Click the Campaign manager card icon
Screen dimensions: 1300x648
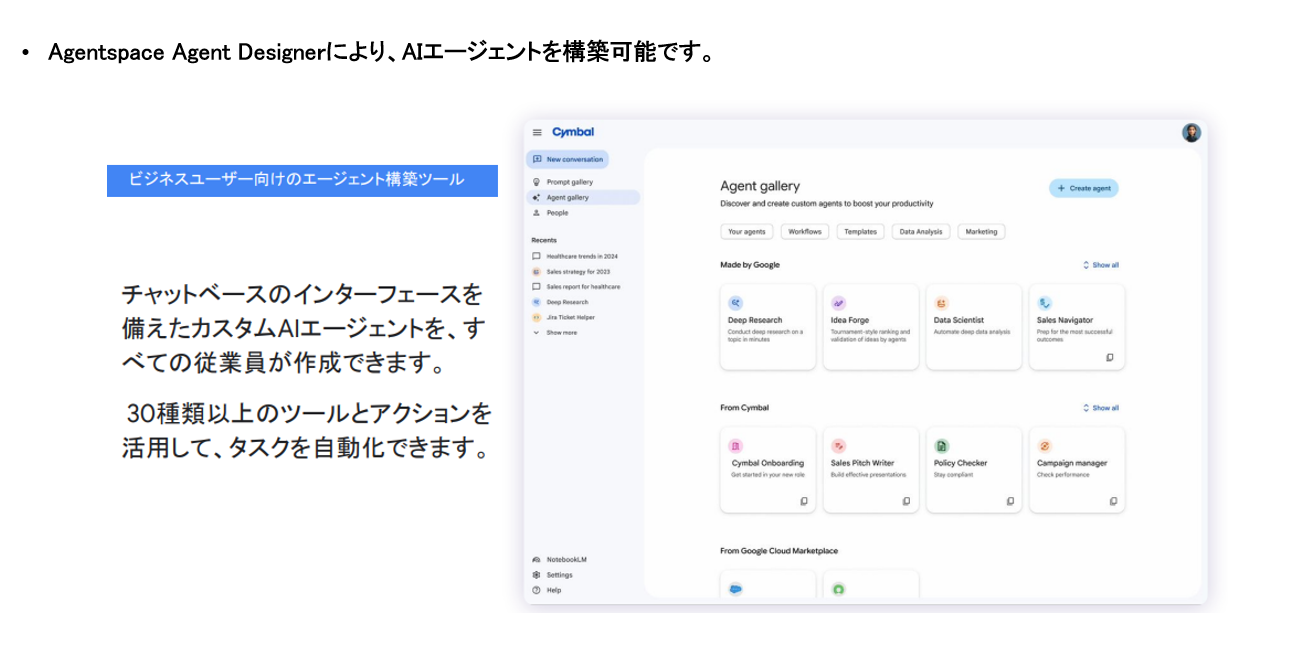(1045, 446)
